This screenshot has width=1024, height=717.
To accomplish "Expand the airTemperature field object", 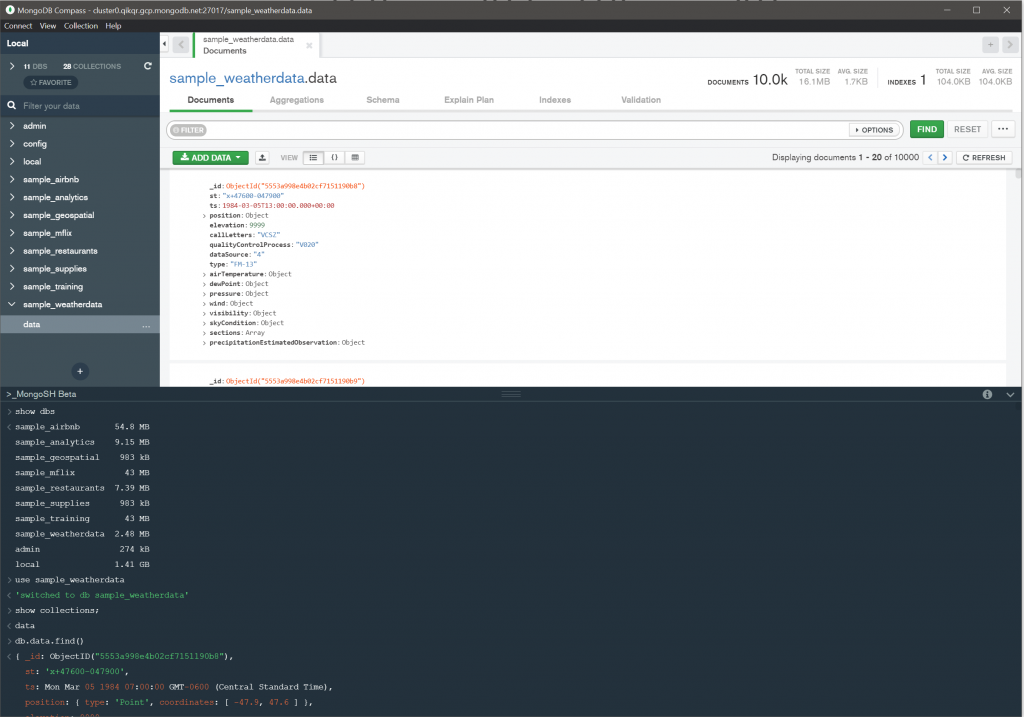I will (204, 275).
